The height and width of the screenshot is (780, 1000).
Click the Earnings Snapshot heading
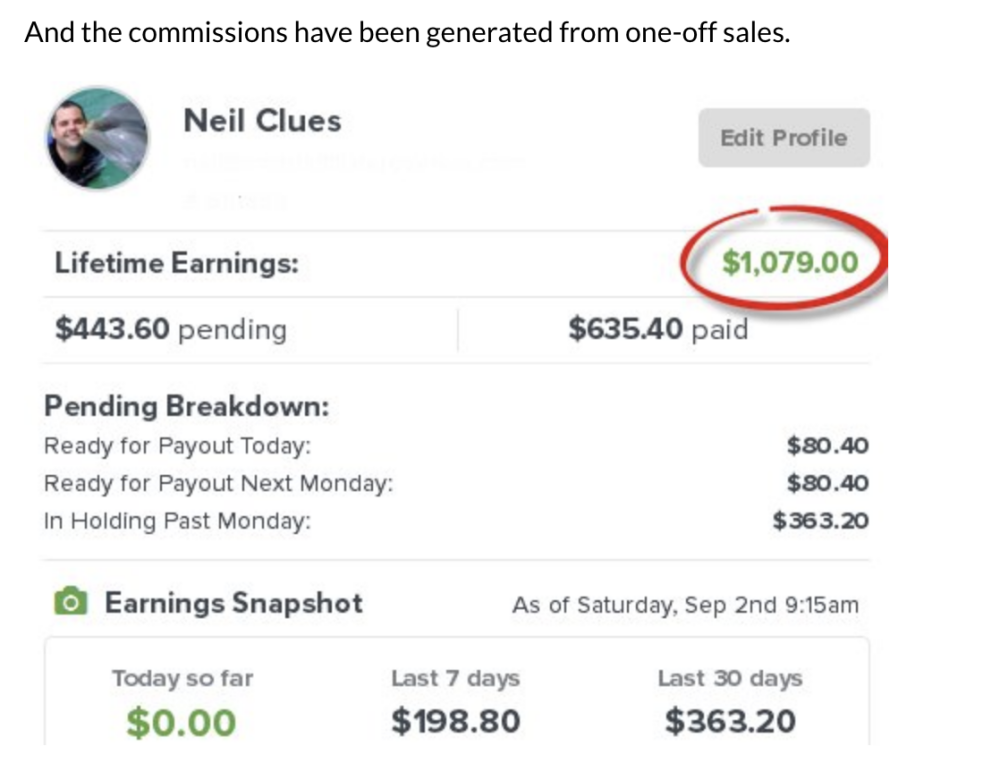233,603
